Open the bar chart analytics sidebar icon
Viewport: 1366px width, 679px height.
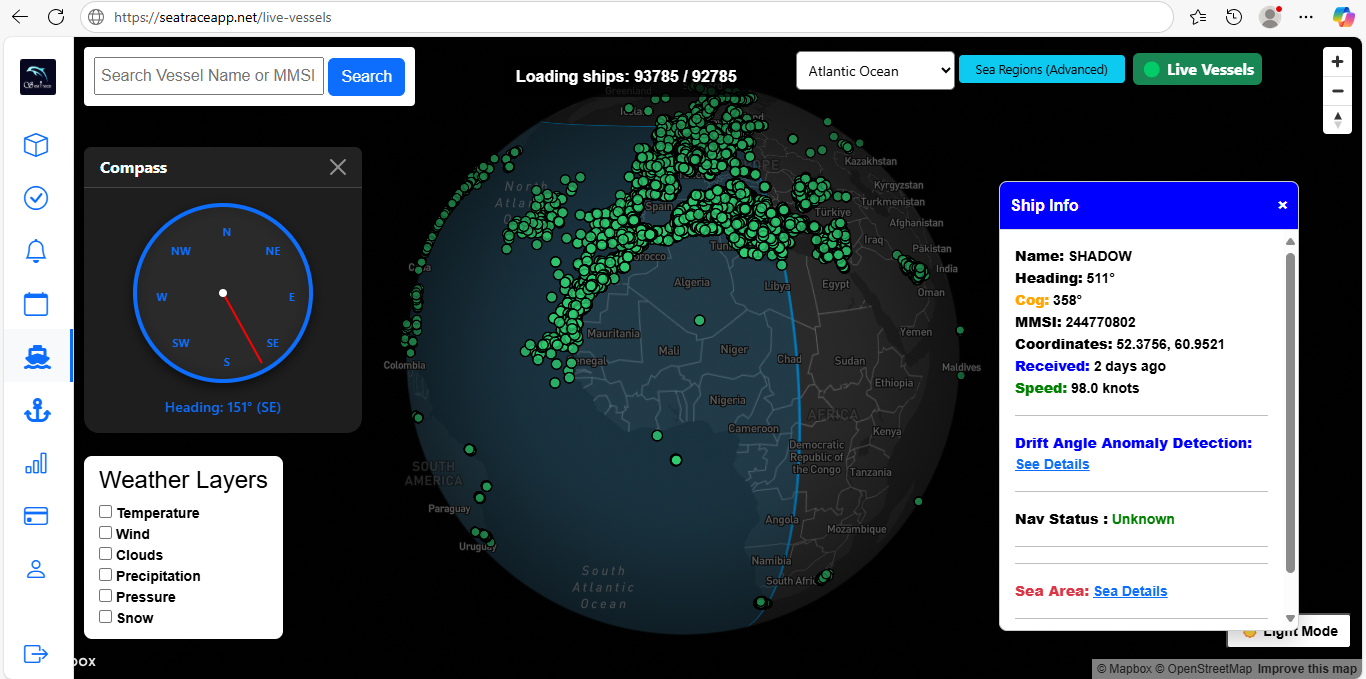(36, 463)
